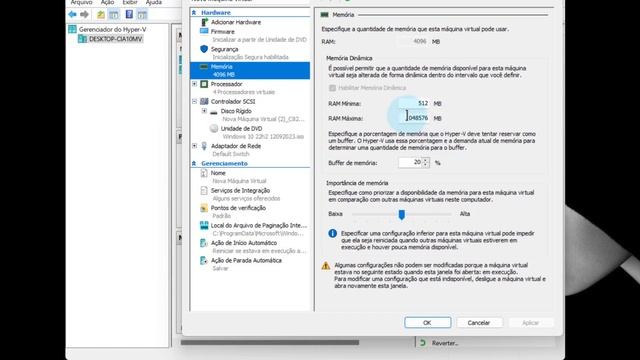The image size is (640, 360).
Task: Collapse the Gerenciamento section header
Action: tap(194, 163)
